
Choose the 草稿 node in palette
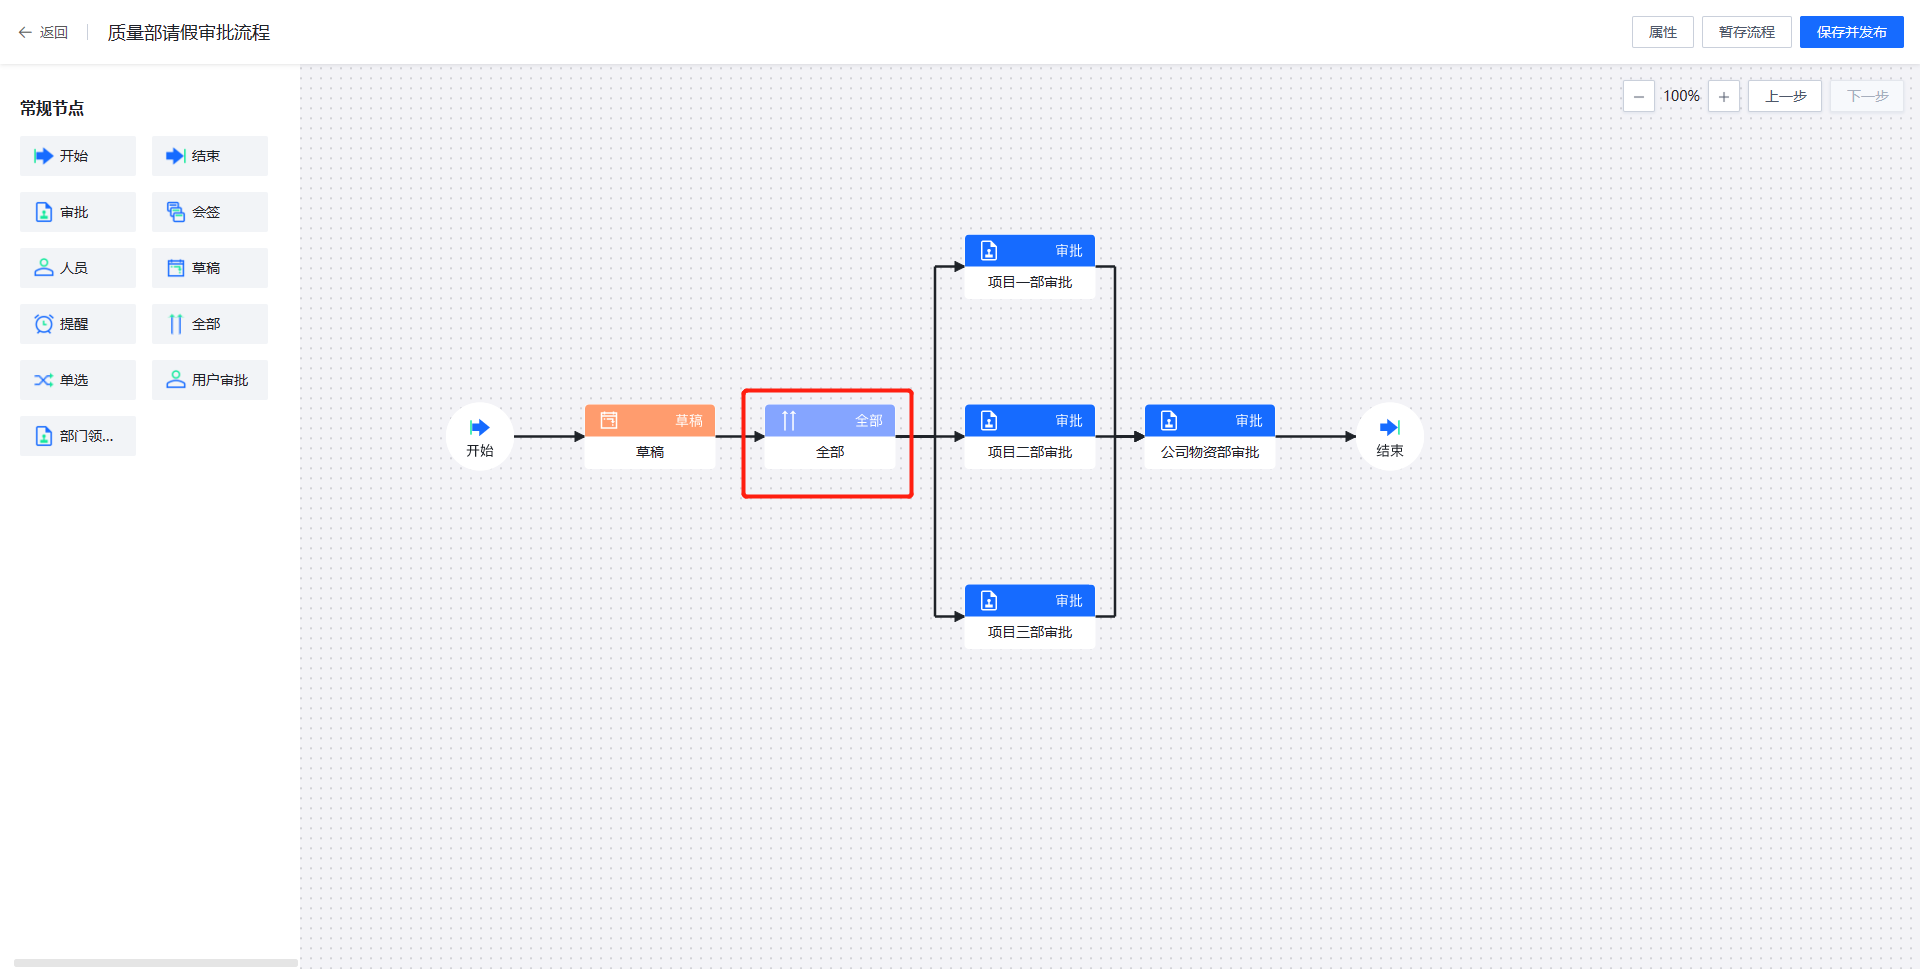point(210,268)
